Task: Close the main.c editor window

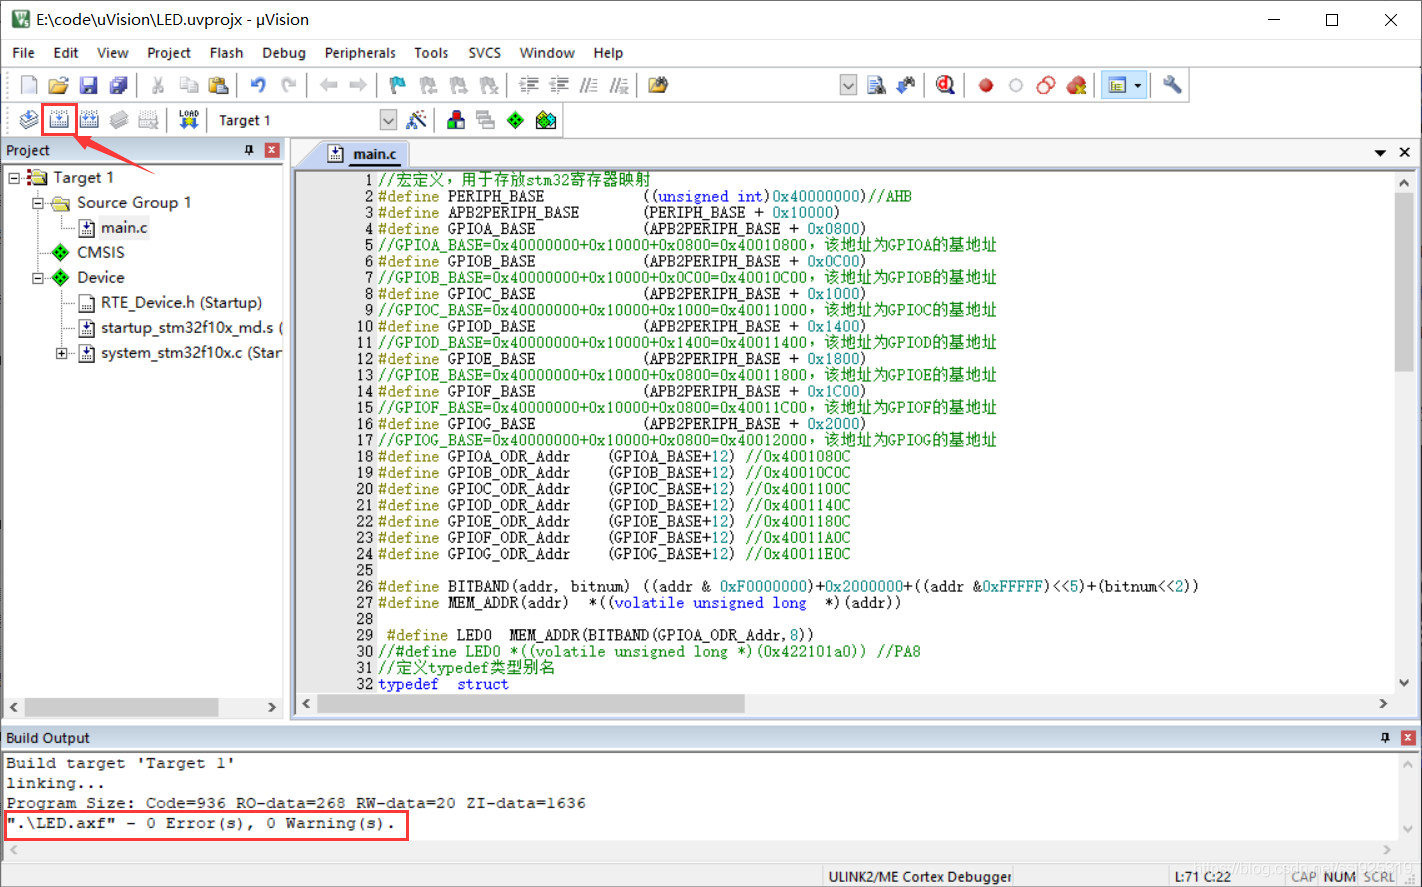Action: pyautogui.click(x=1405, y=153)
